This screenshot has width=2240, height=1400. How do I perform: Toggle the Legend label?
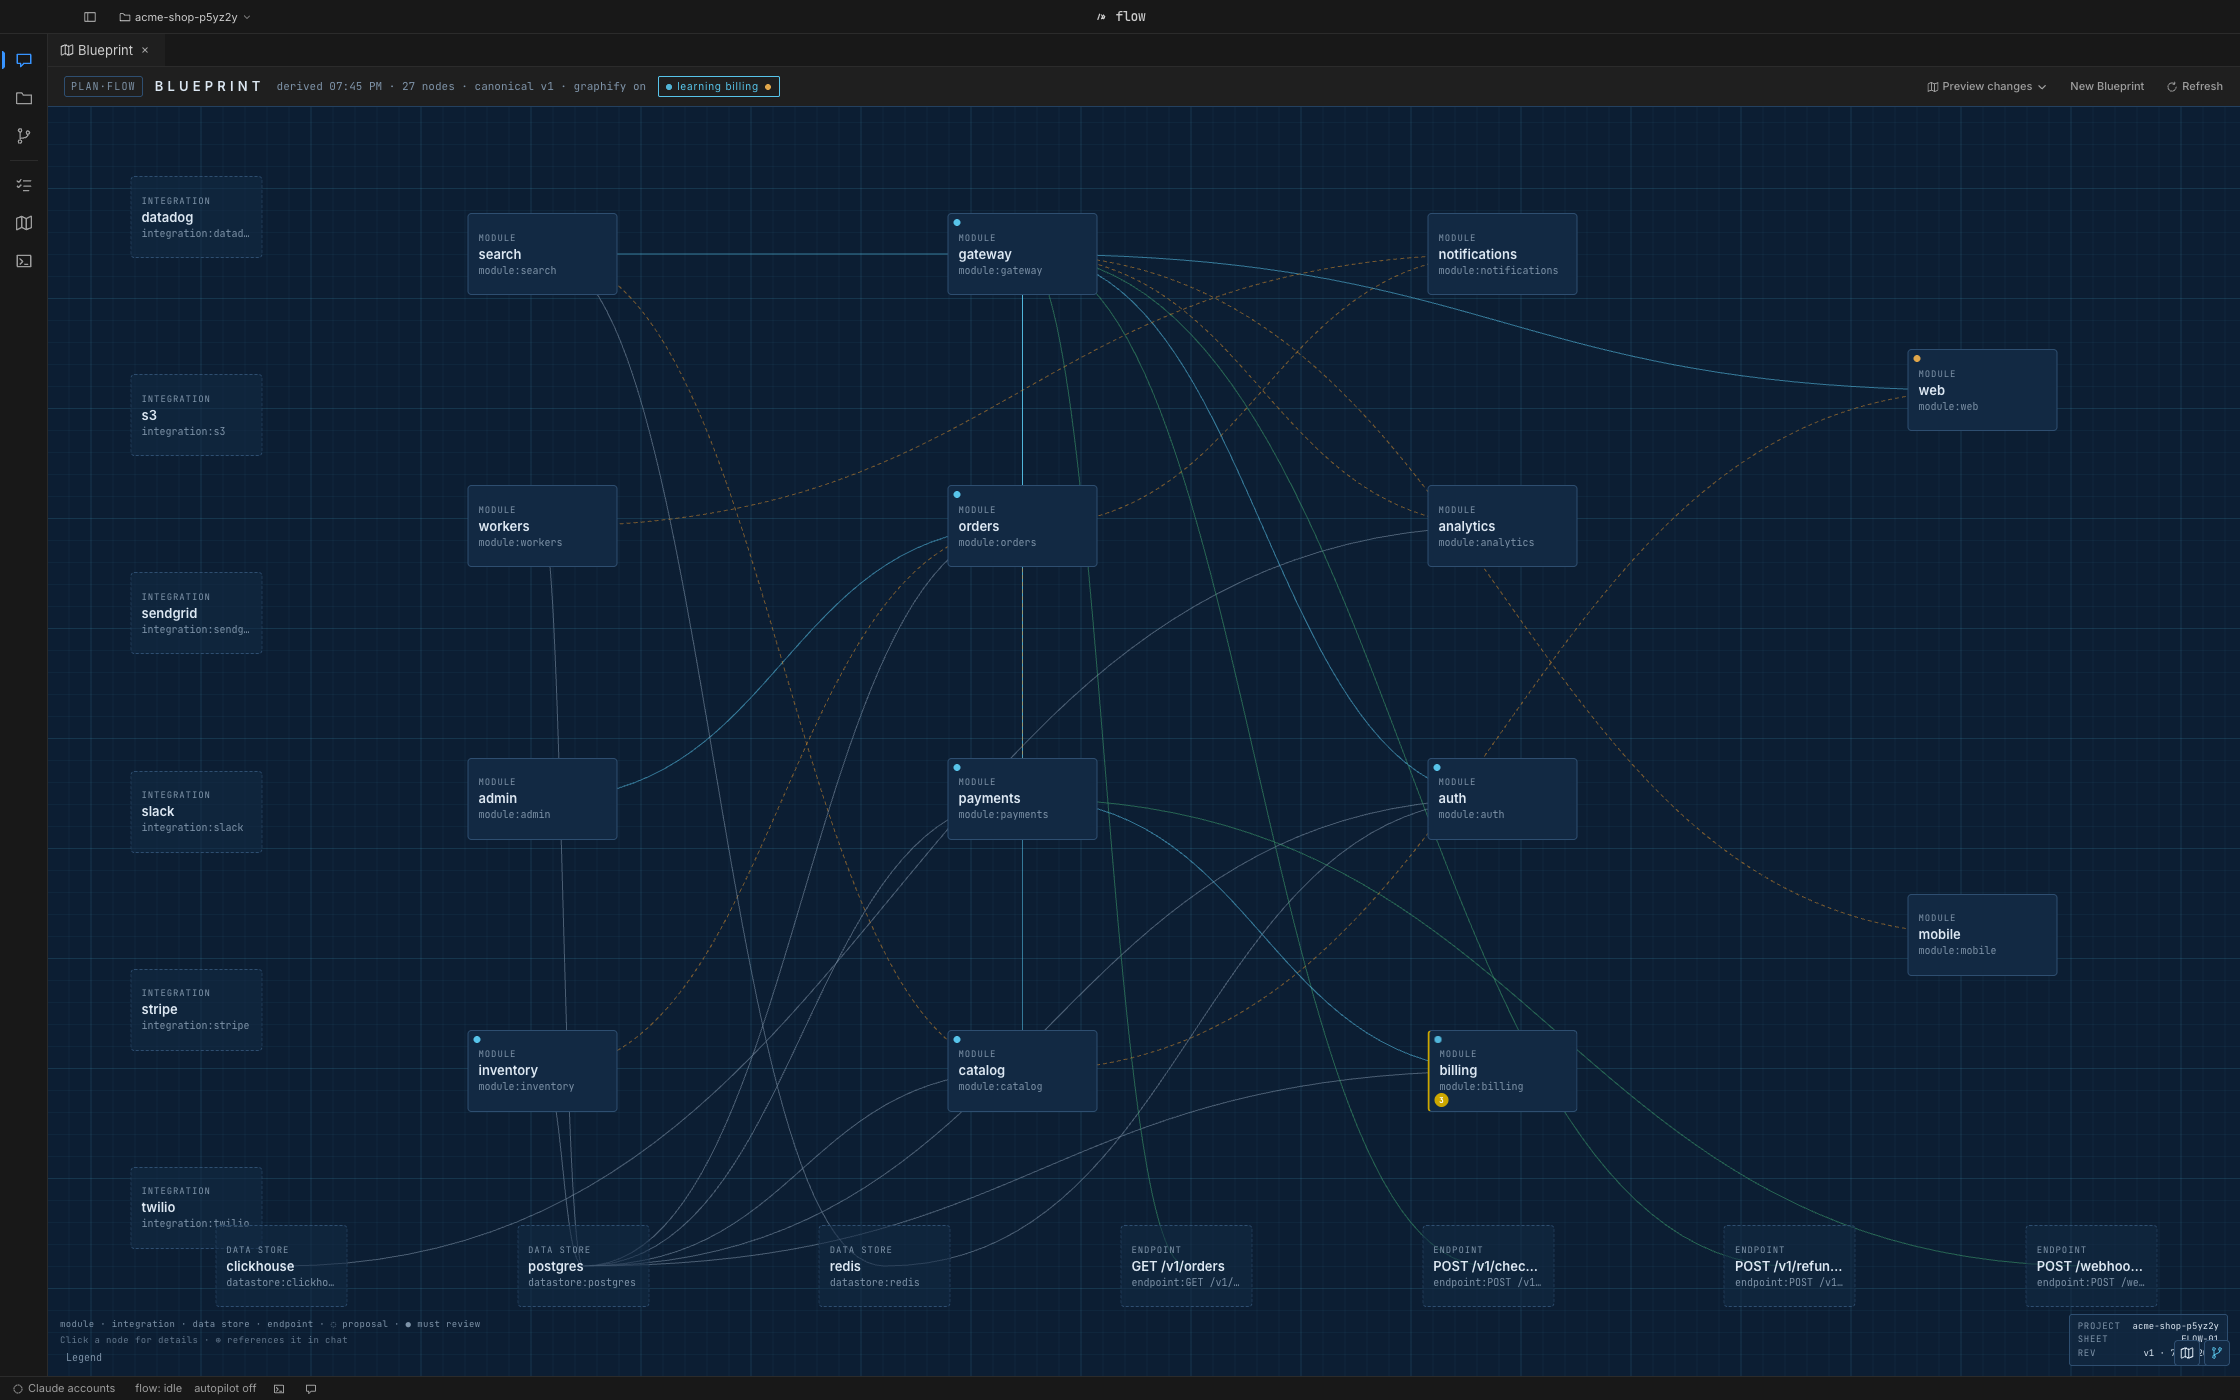tap(84, 1357)
